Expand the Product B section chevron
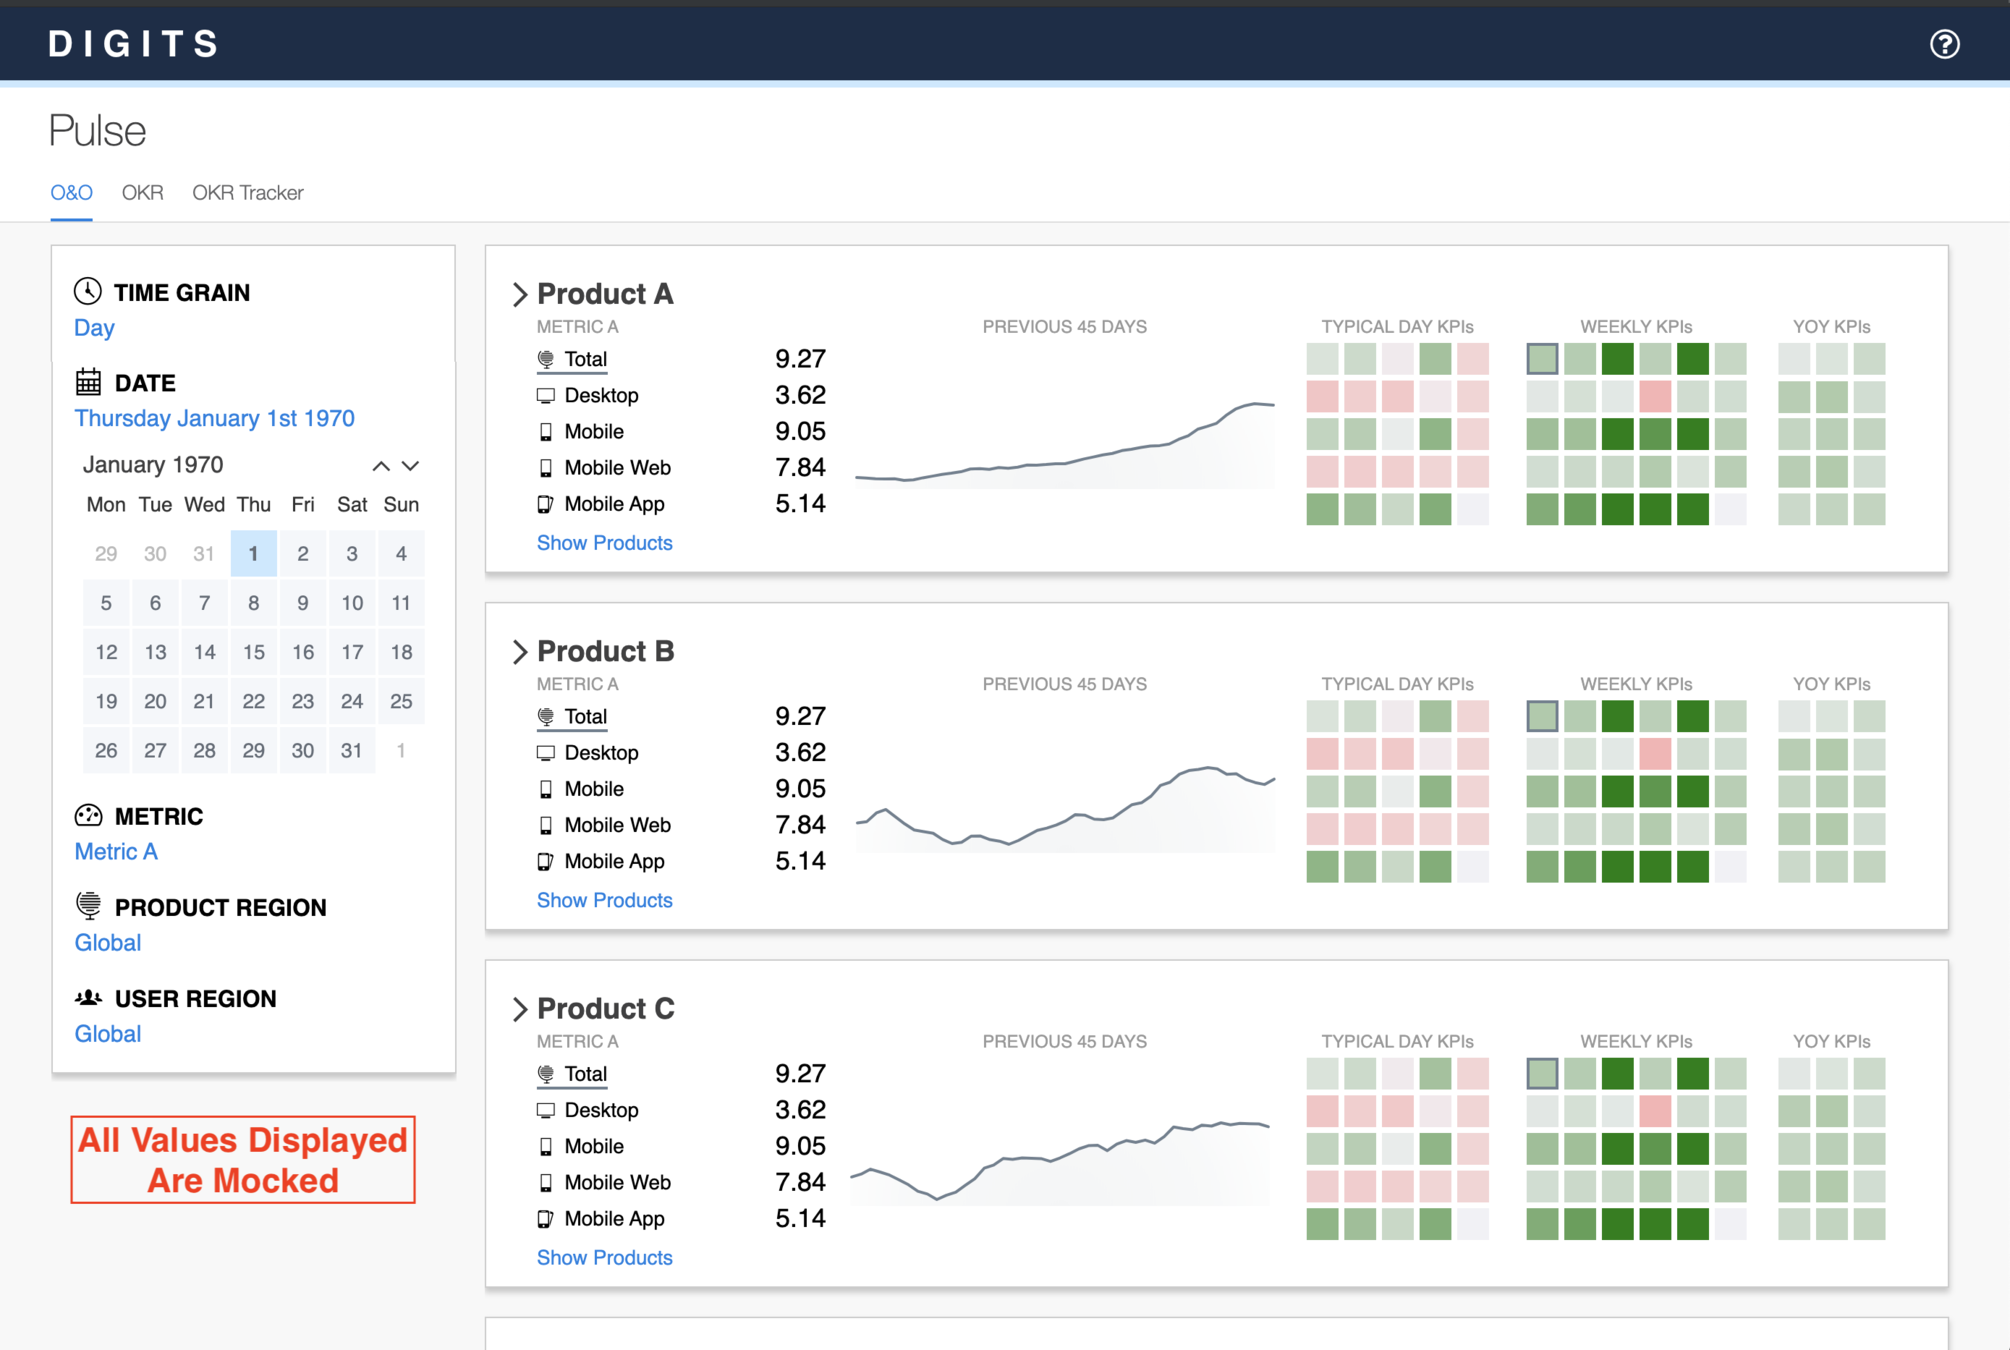Image resolution: width=2010 pixels, height=1350 pixels. point(519,651)
